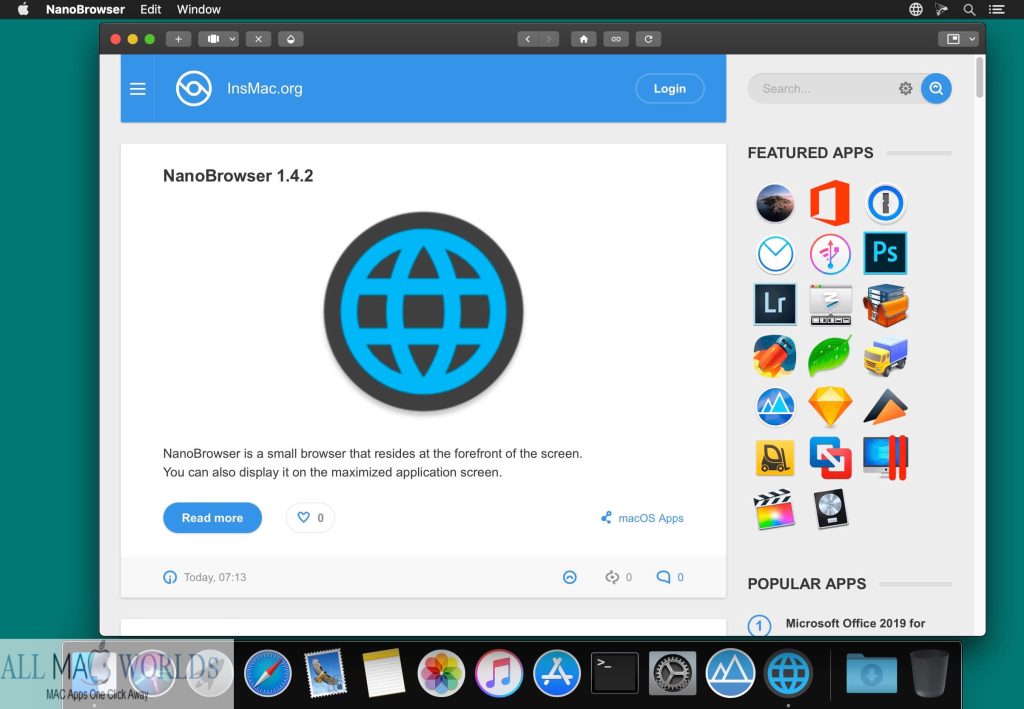Go back to previous page
The height and width of the screenshot is (709, 1024).
click(x=528, y=39)
